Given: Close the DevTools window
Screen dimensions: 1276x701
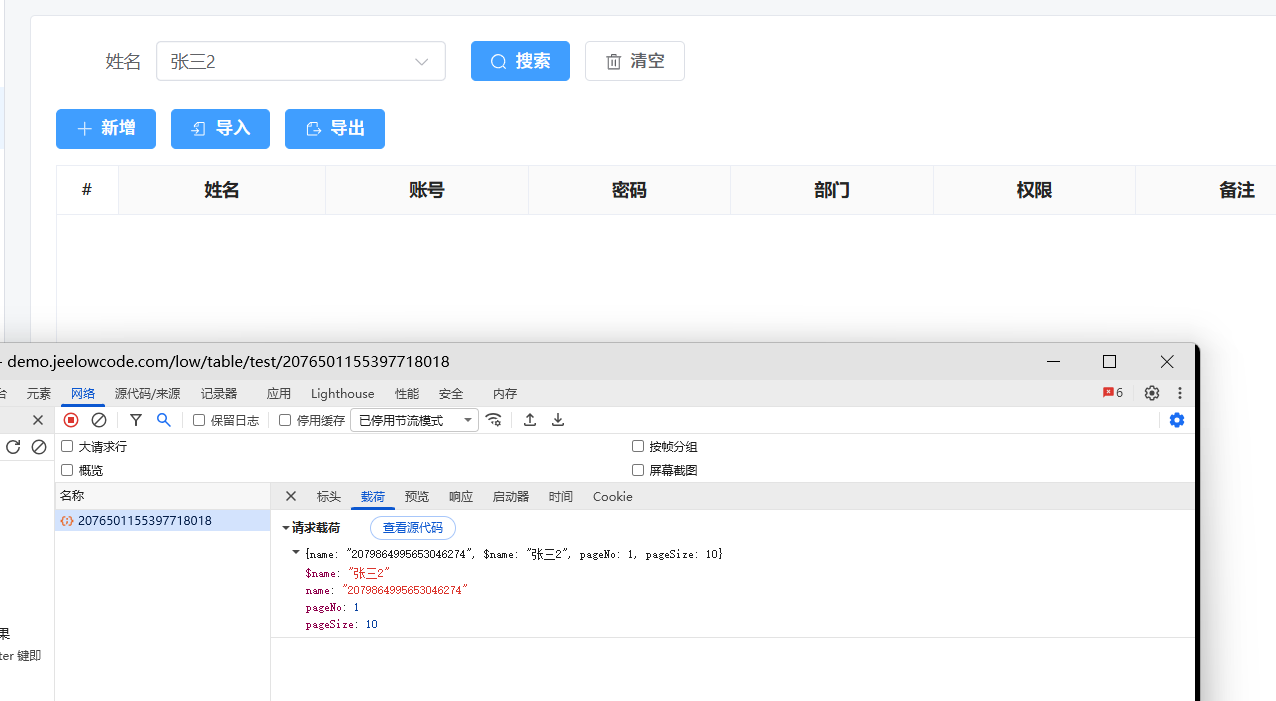Looking at the screenshot, I should pos(1167,361).
